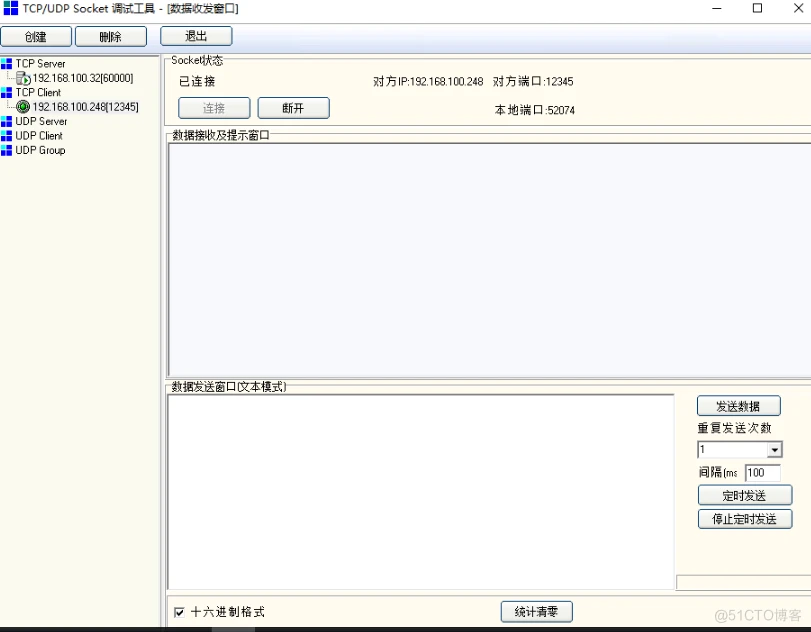Image resolution: width=811 pixels, height=632 pixels.
Task: Click the application icon in the title bar
Action: click(x=10, y=8)
